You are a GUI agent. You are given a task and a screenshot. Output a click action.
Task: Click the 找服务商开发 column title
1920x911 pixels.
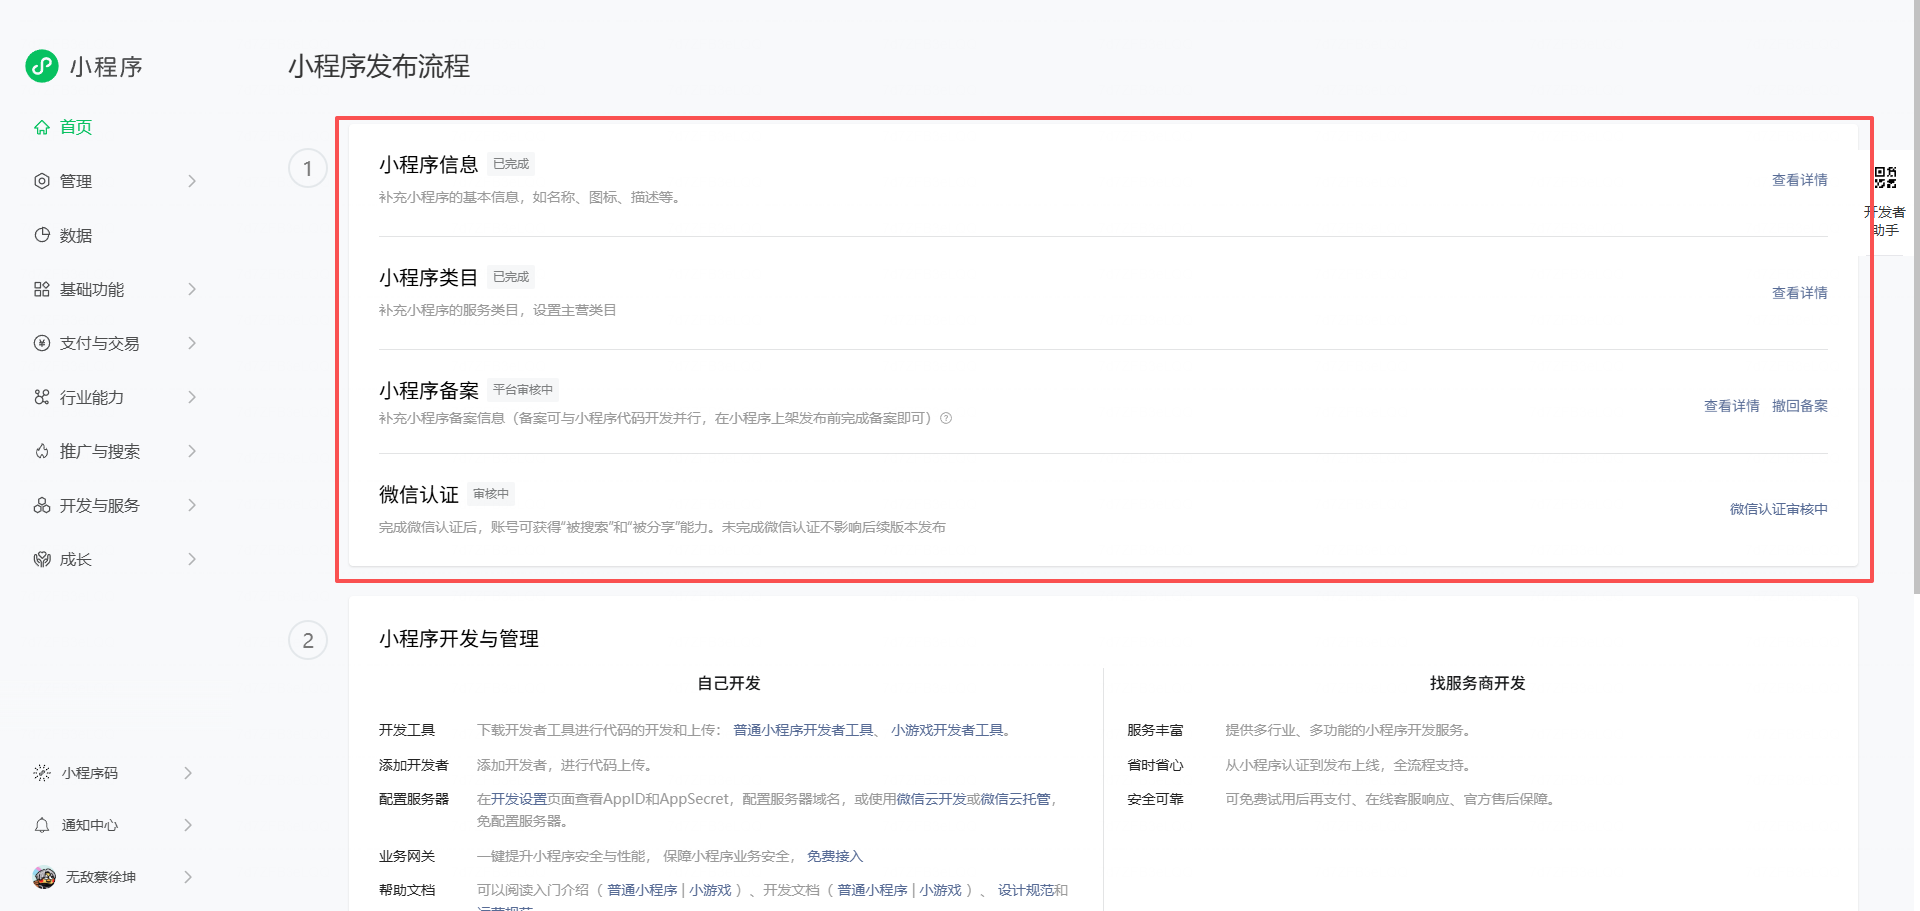coord(1478,683)
